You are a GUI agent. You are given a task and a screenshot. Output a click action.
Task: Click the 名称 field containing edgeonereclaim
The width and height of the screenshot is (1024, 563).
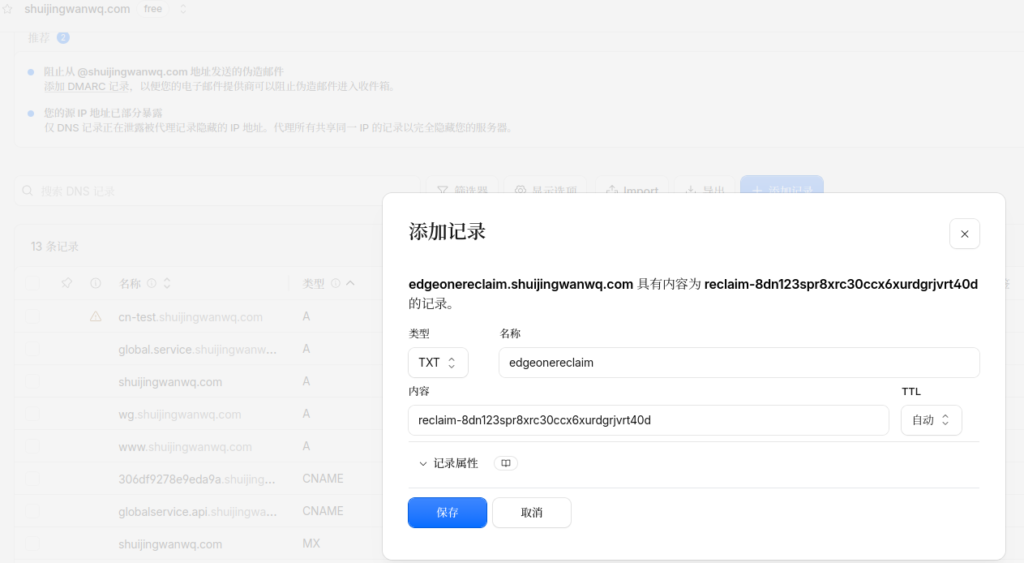[739, 362]
